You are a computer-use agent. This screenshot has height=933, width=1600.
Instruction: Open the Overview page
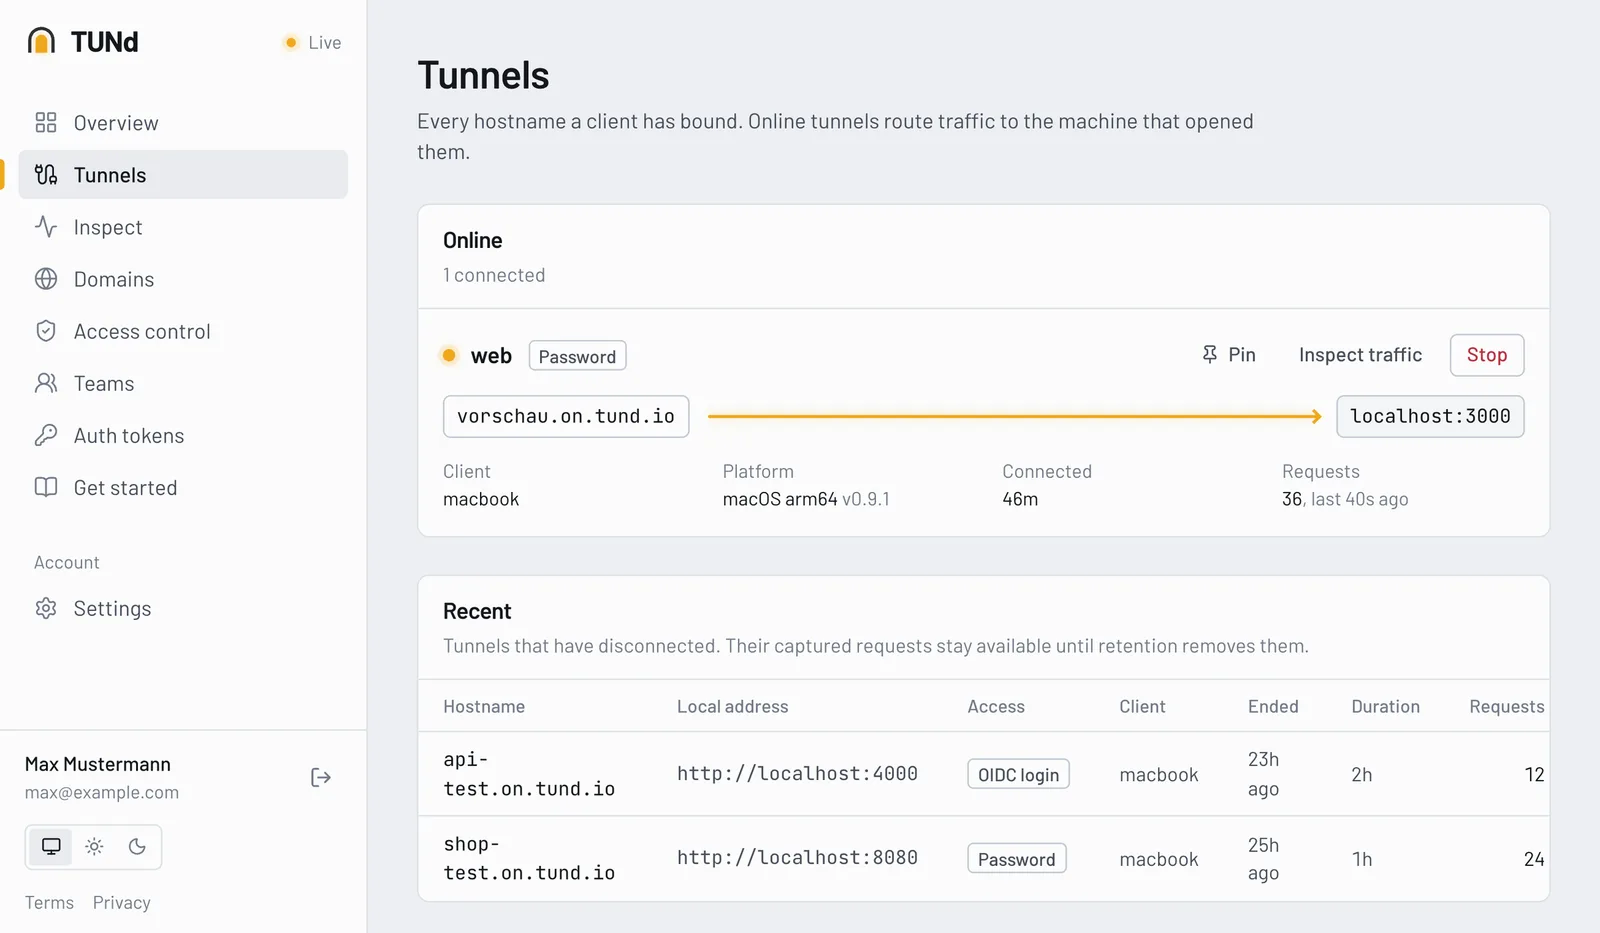coord(183,122)
